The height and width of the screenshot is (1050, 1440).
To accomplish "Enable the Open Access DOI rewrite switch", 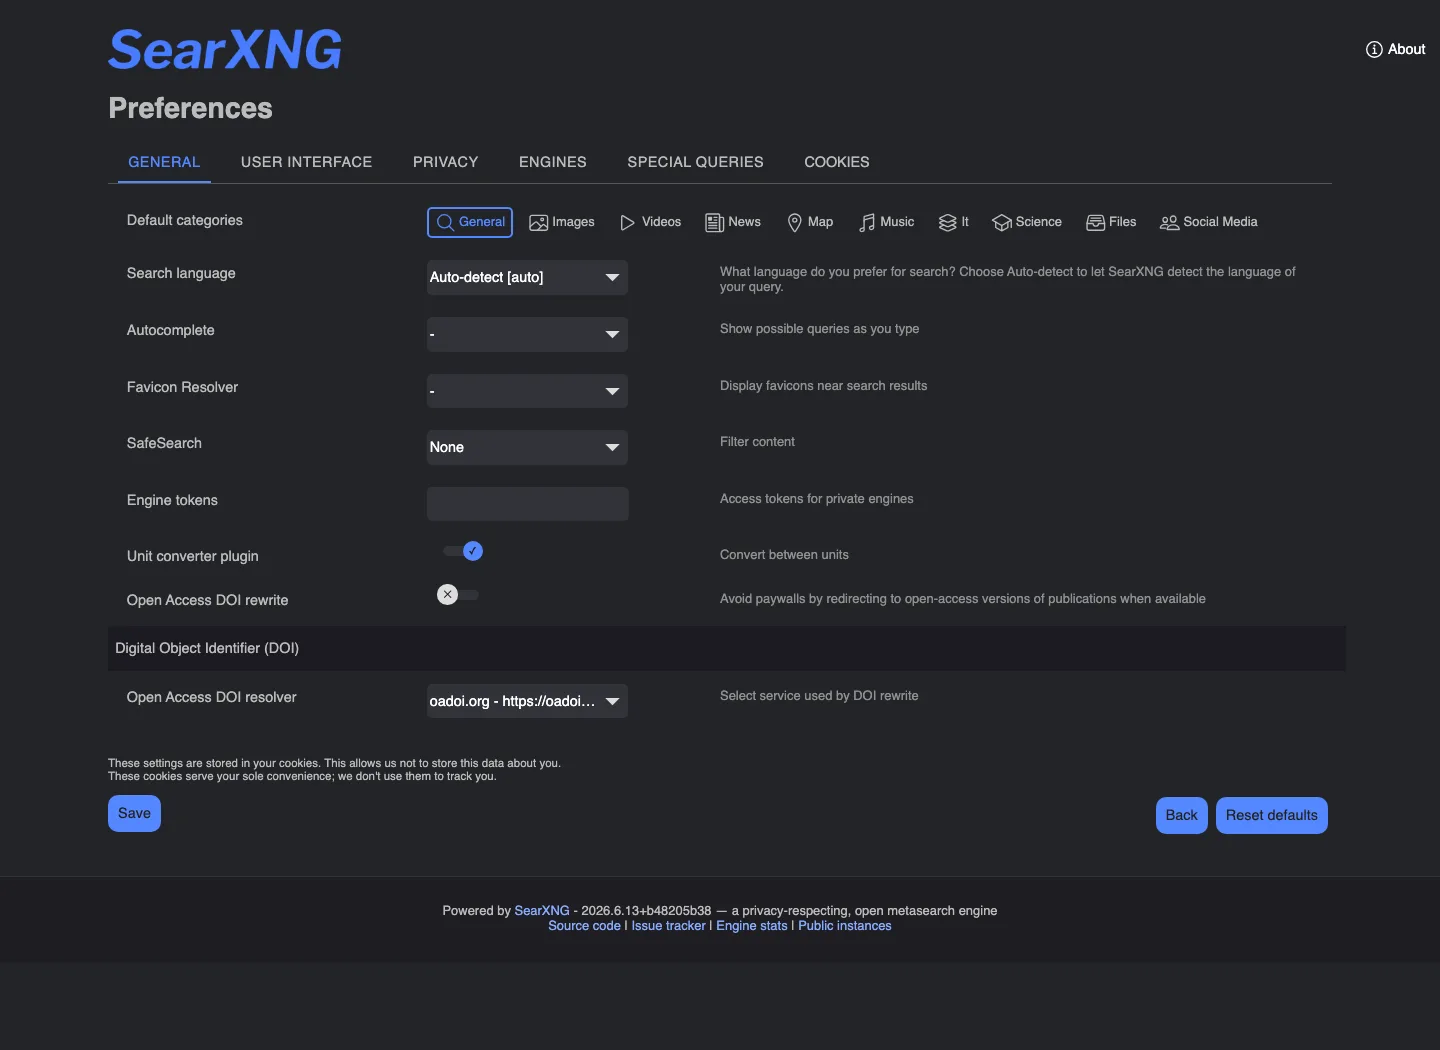I will [x=458, y=595].
